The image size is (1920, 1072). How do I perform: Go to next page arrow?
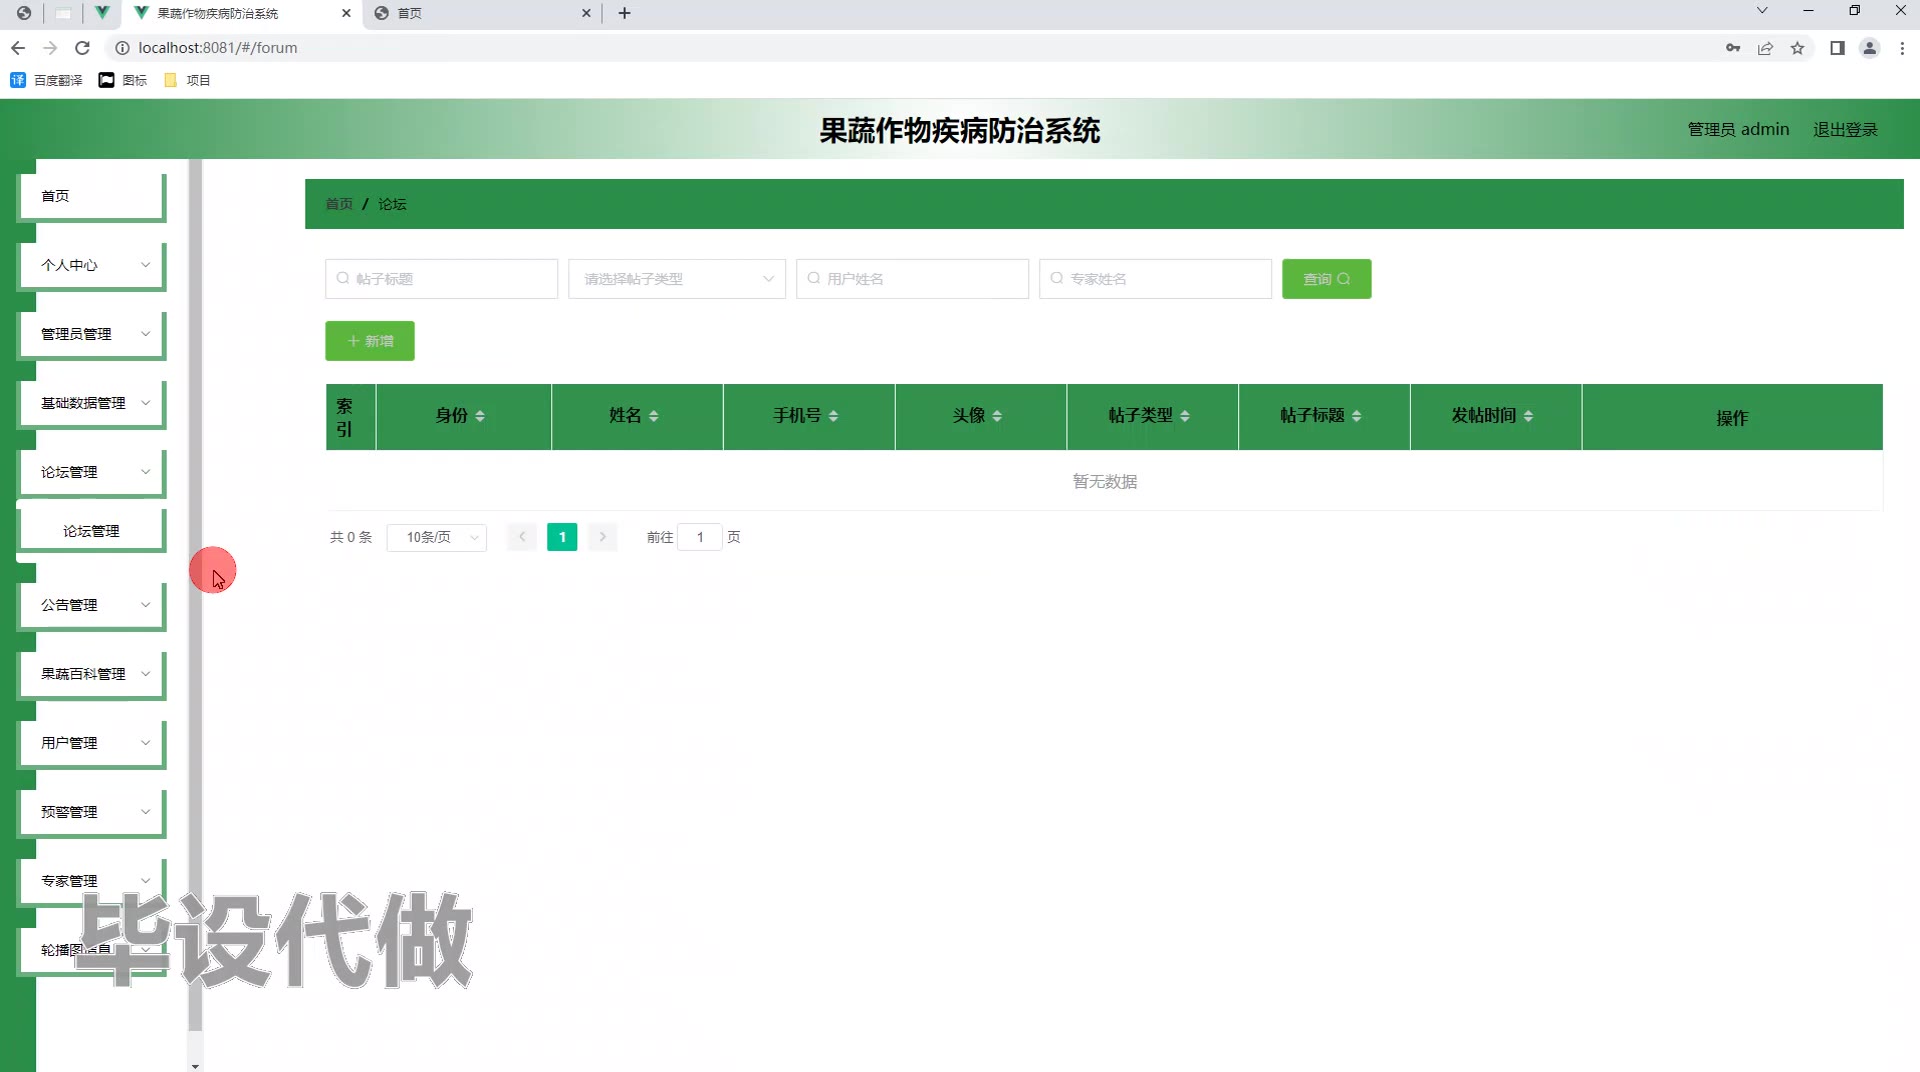click(602, 537)
